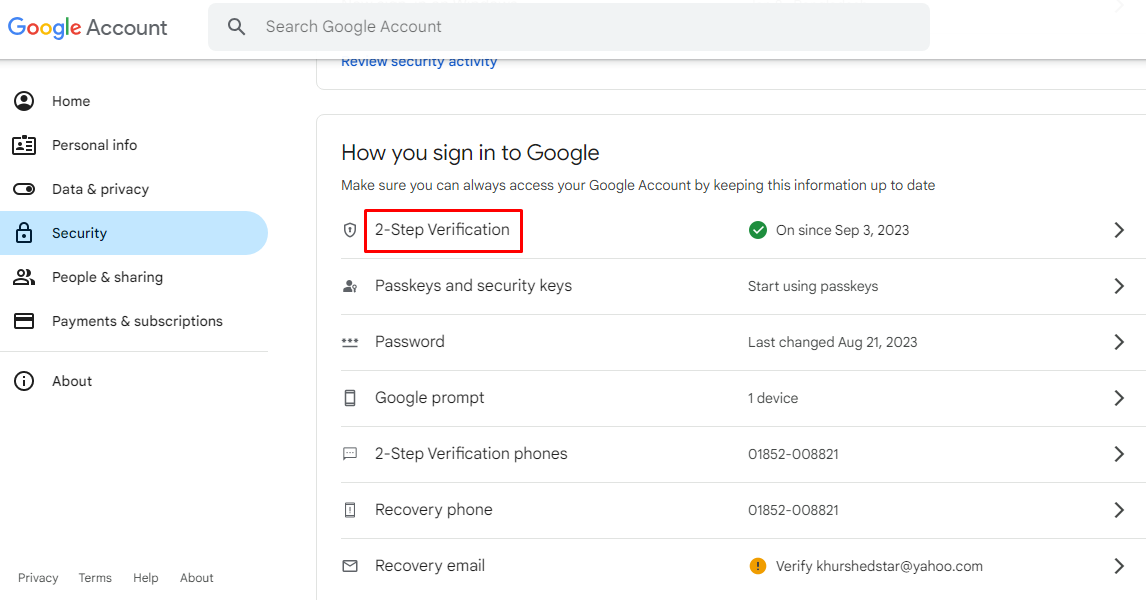Viewport: 1146px width, 600px height.
Task: Click the Recovery email envelope icon
Action: 350,566
